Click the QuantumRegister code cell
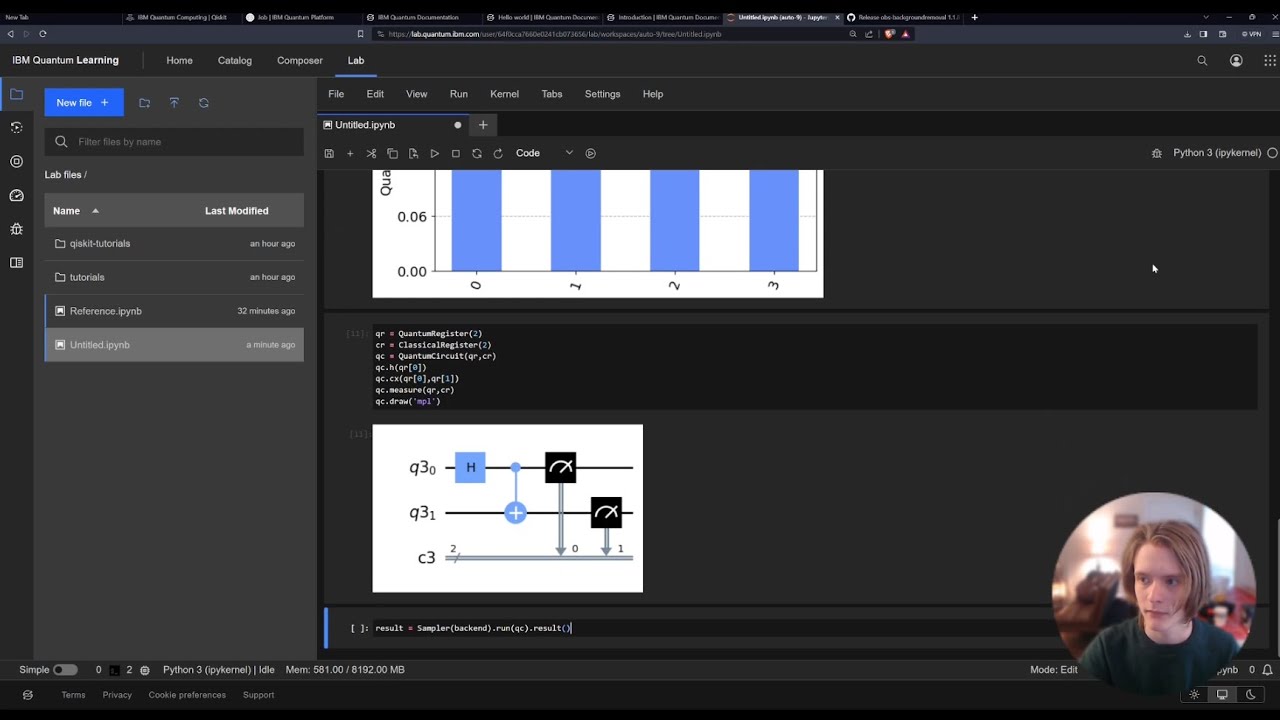 [x=815, y=367]
